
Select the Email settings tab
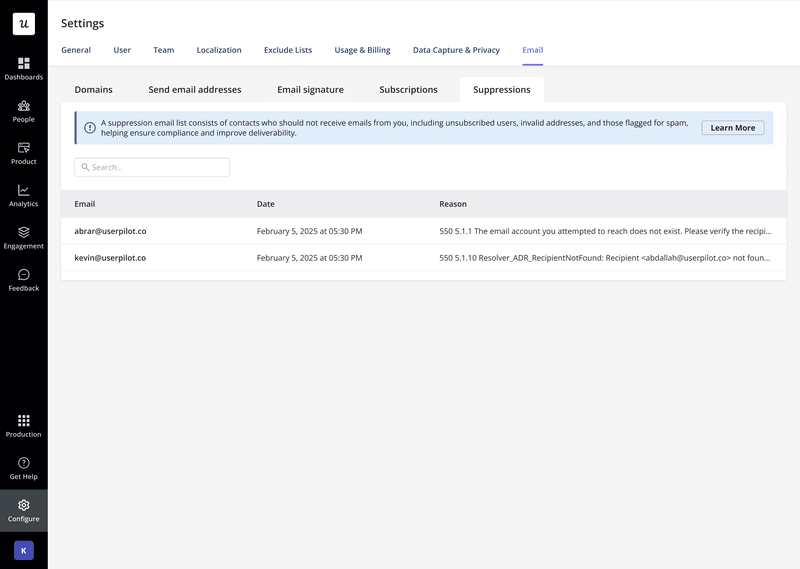[533, 50]
